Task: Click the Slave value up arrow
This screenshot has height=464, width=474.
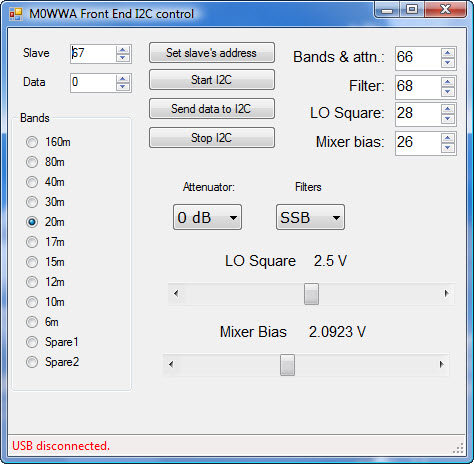Action: 123,50
